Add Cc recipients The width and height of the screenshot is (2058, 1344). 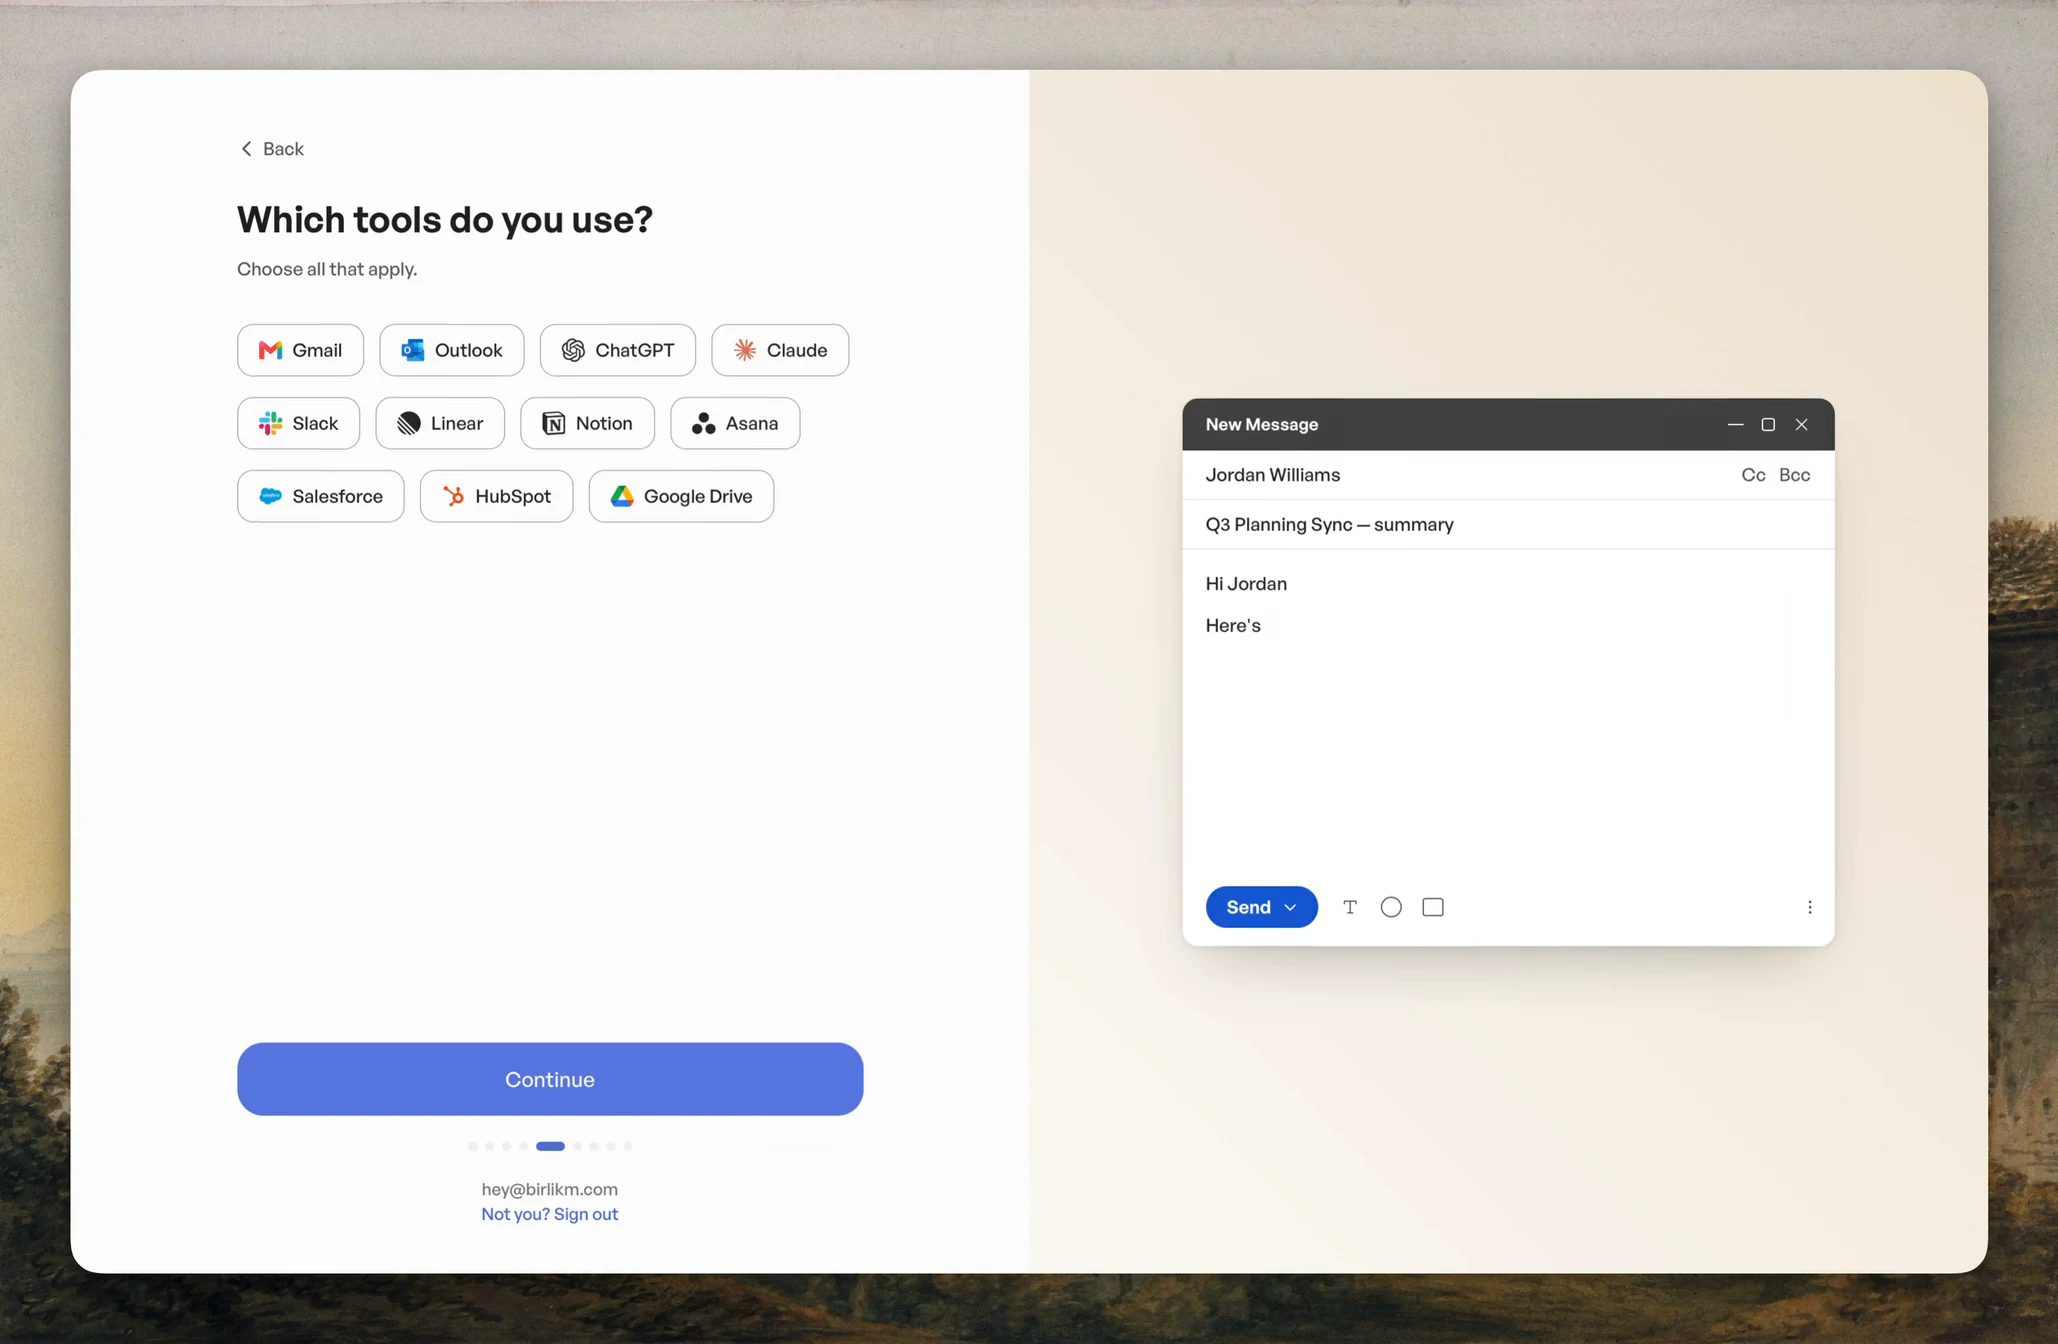[x=1753, y=475]
